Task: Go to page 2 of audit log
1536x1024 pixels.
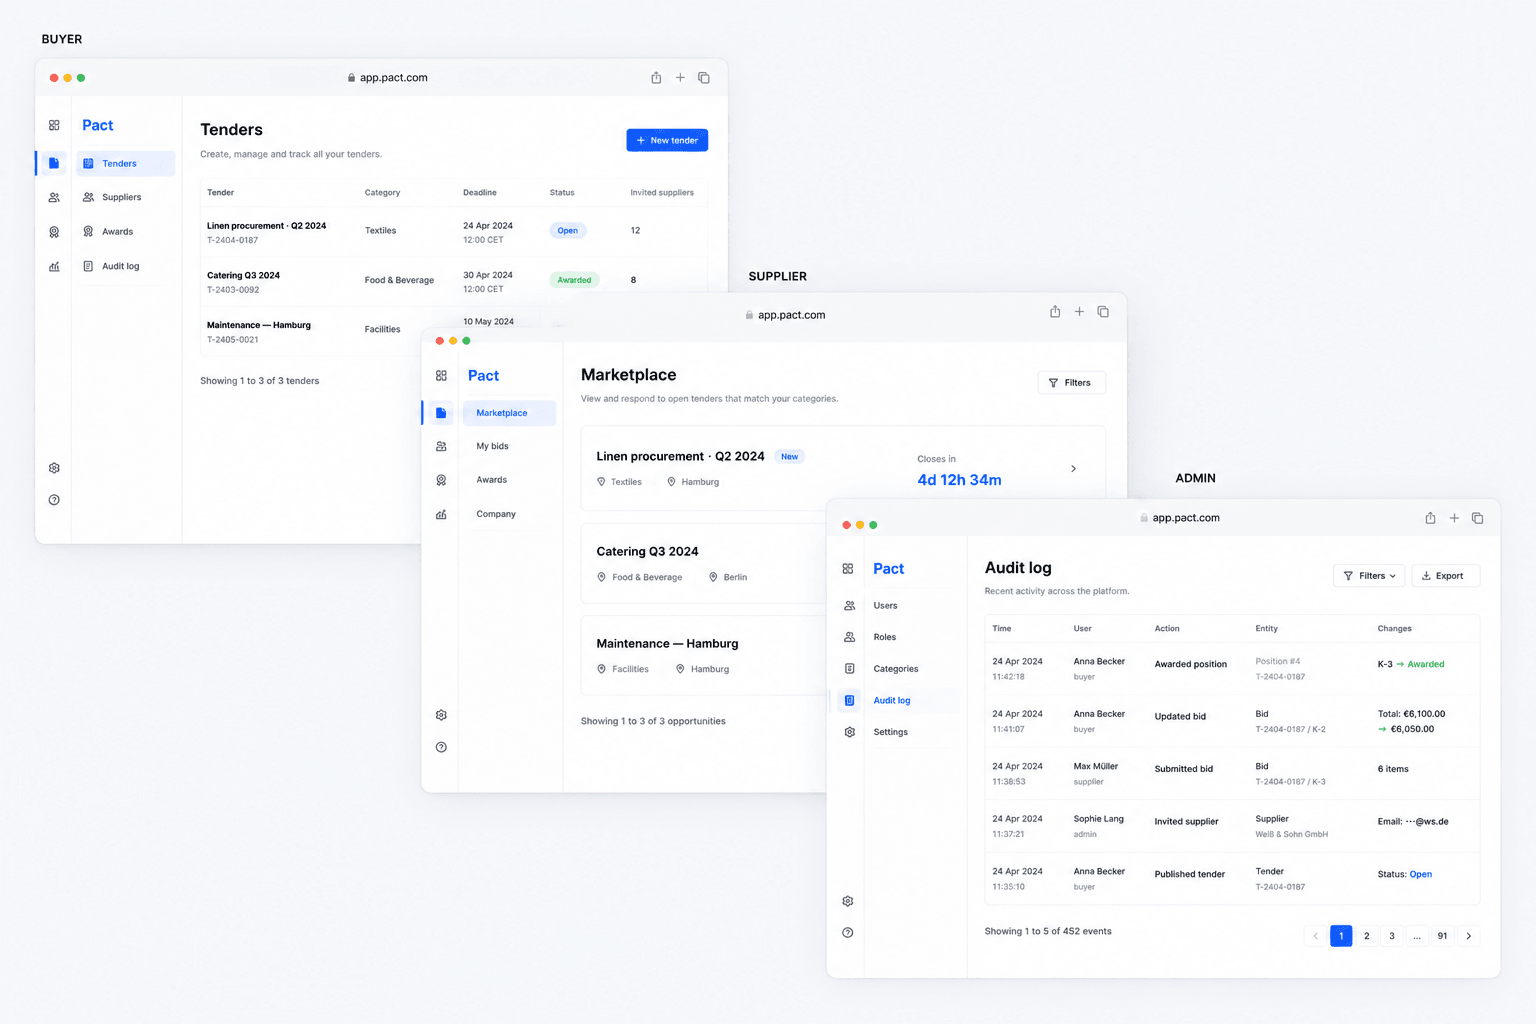Action: pos(1366,936)
